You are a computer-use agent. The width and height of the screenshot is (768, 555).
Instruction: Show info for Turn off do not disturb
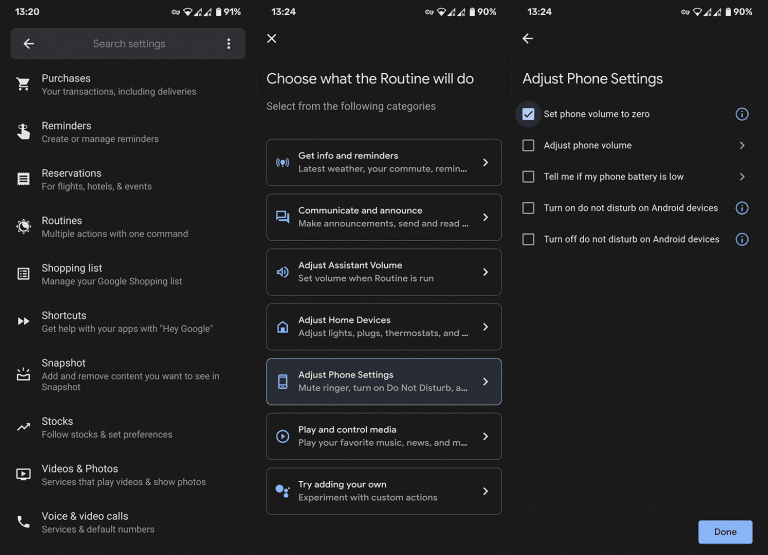(x=742, y=240)
